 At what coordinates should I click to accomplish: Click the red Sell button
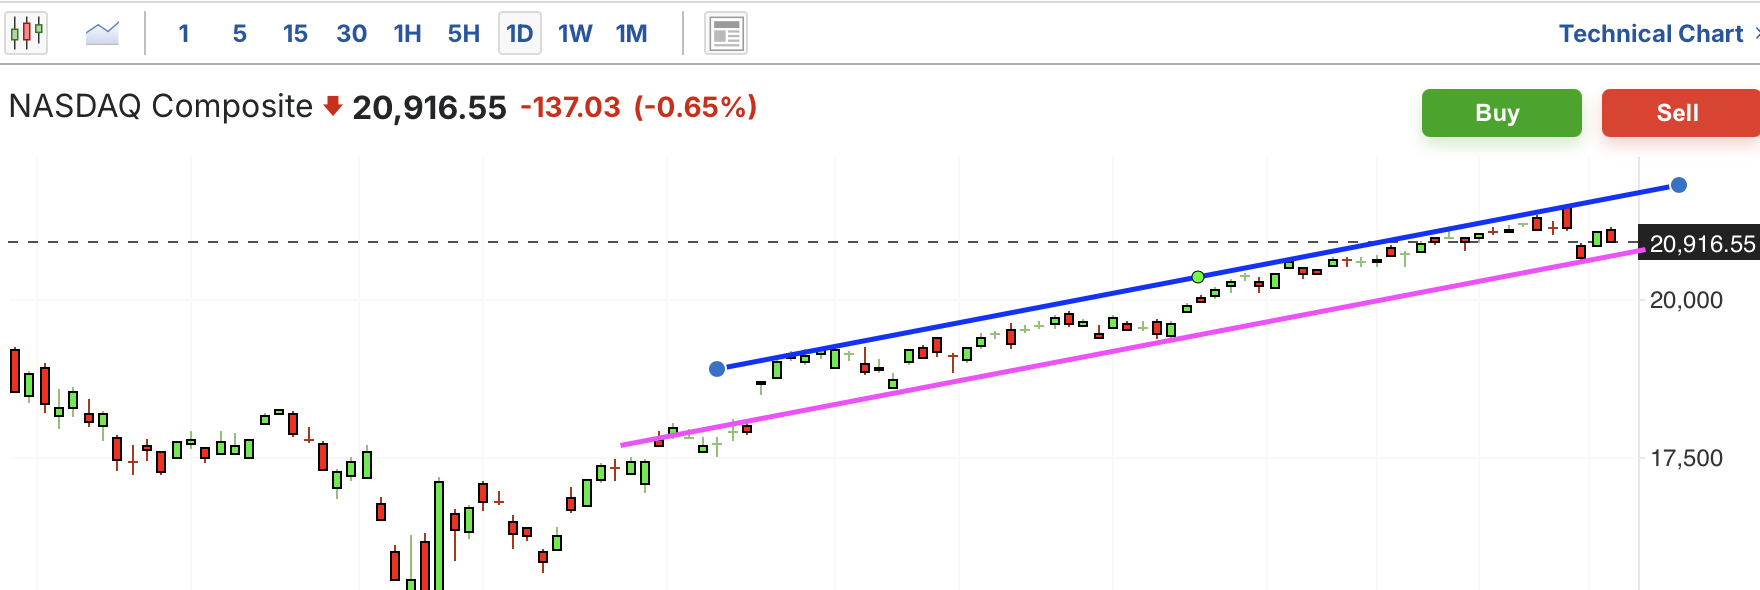1680,113
